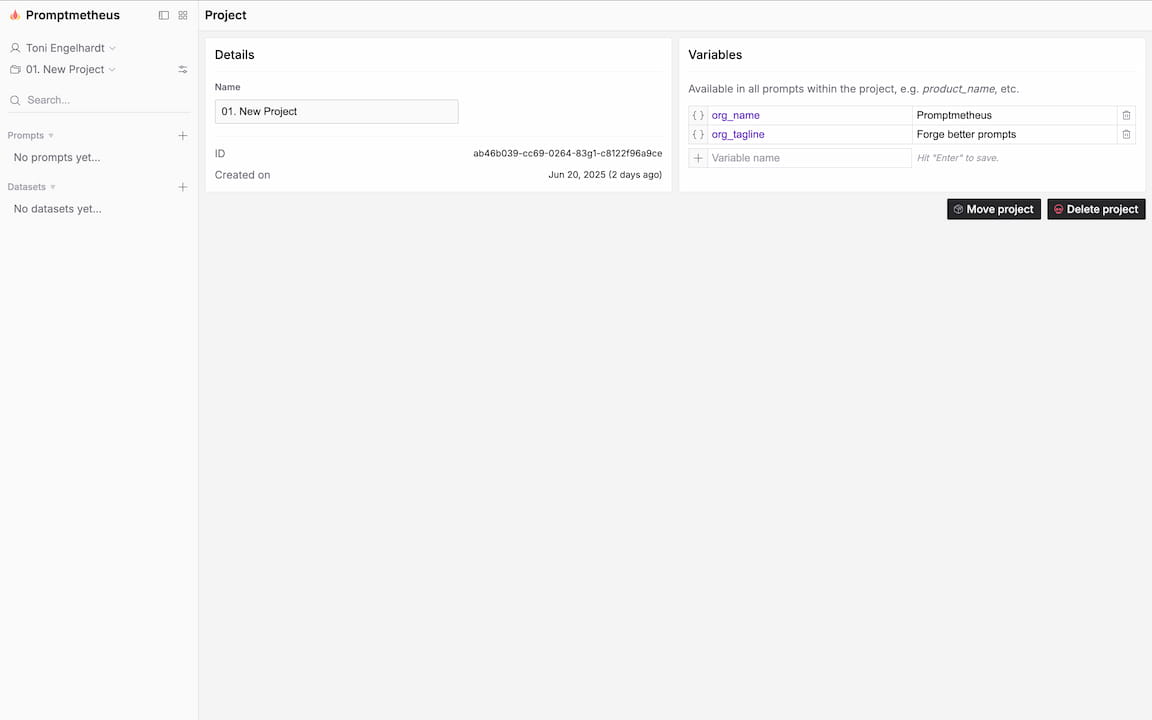Click the project ID value text
This screenshot has width=1152, height=720.
pyautogui.click(x=567, y=154)
